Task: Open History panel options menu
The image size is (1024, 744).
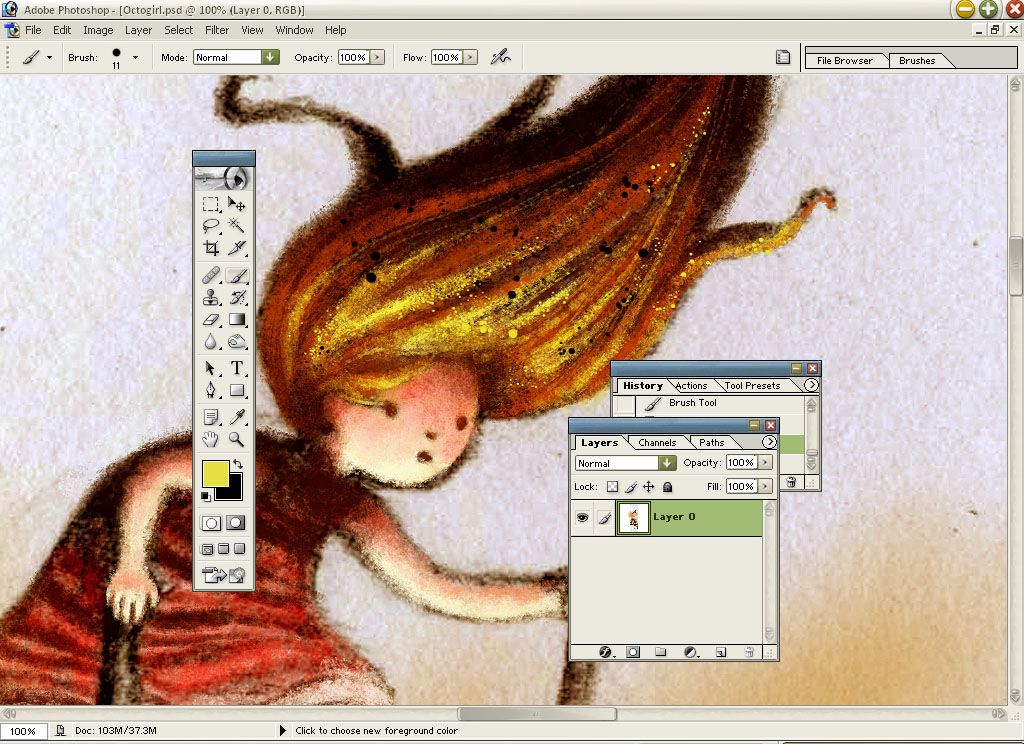Action: coord(811,385)
